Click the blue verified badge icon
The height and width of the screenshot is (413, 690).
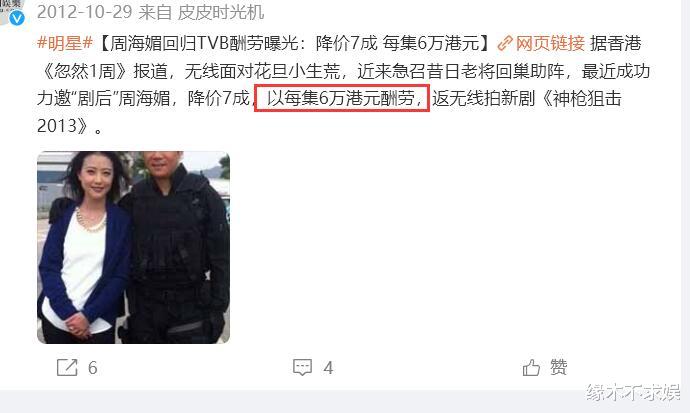tap(17, 18)
